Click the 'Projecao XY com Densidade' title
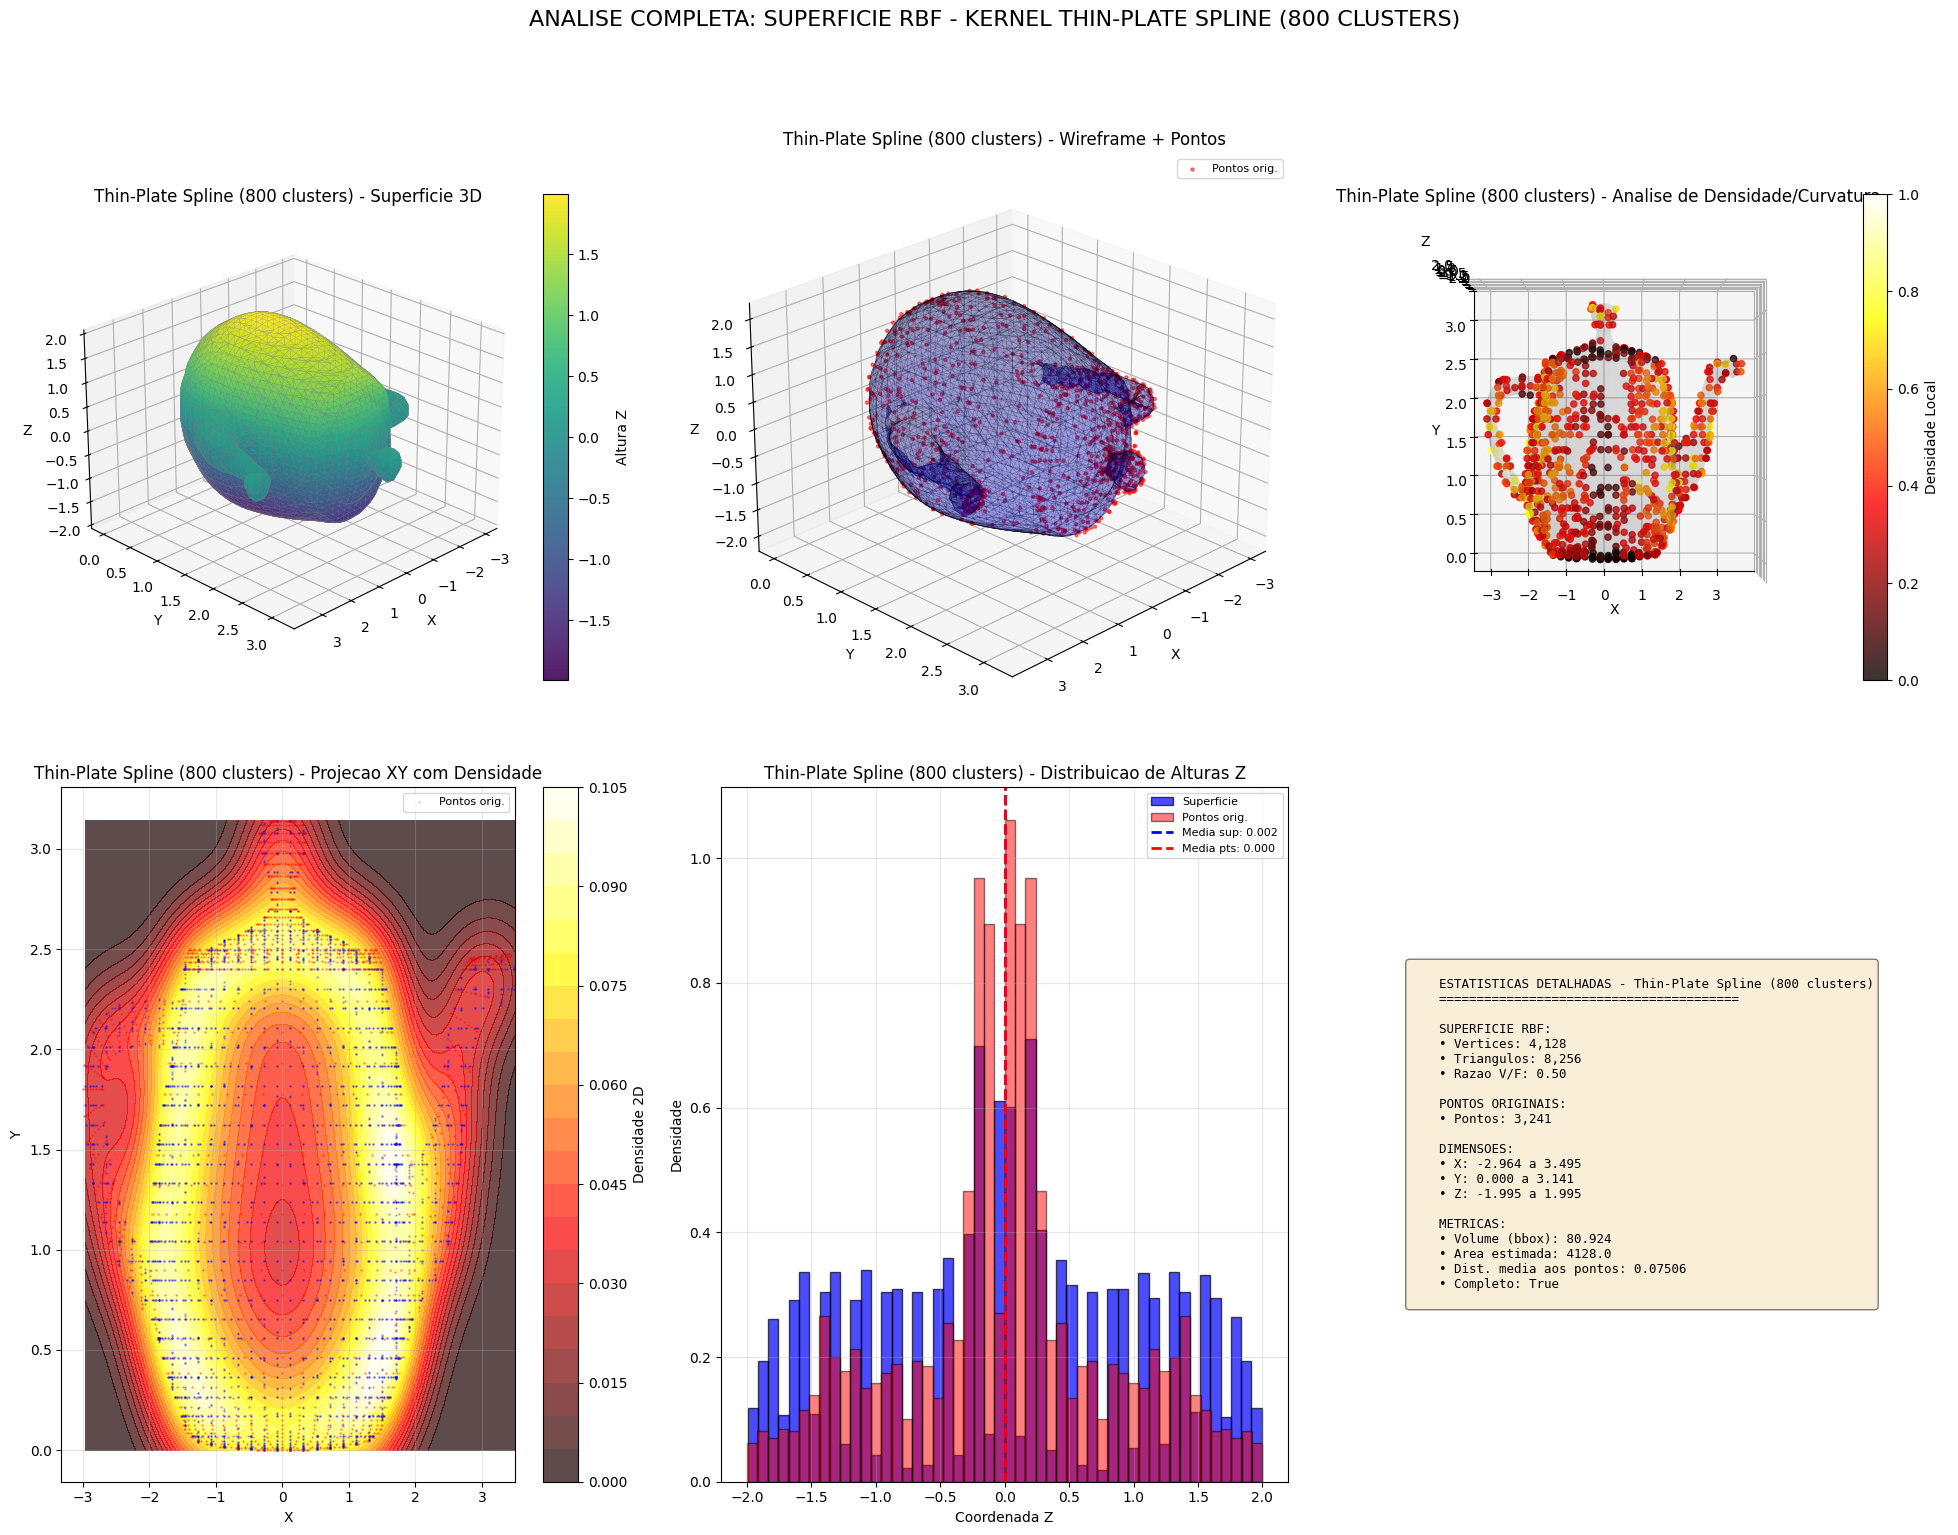Image resolution: width=1958 pixels, height=1535 pixels. click(288, 773)
